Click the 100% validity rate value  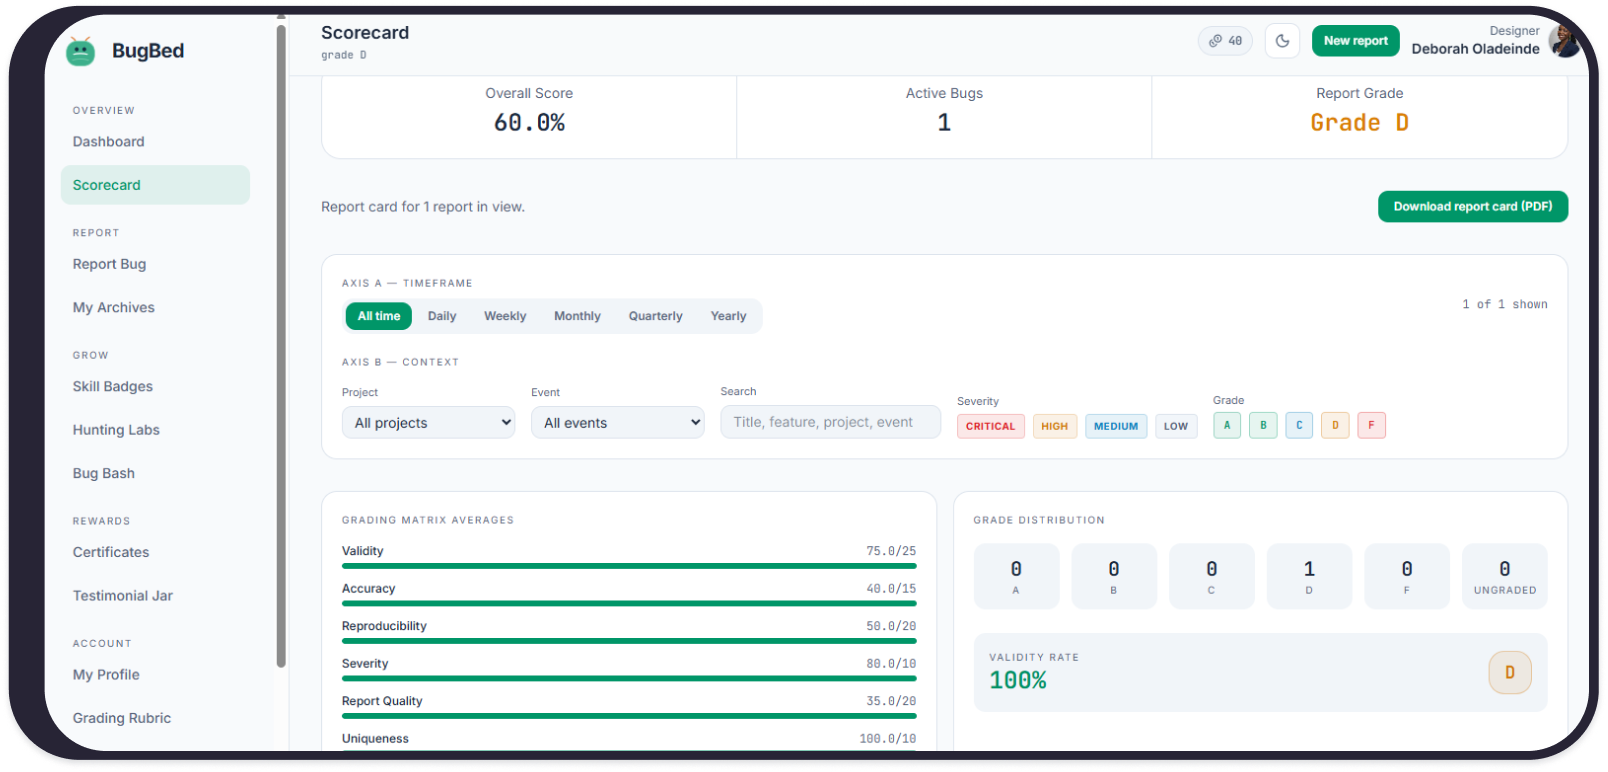1018,681
